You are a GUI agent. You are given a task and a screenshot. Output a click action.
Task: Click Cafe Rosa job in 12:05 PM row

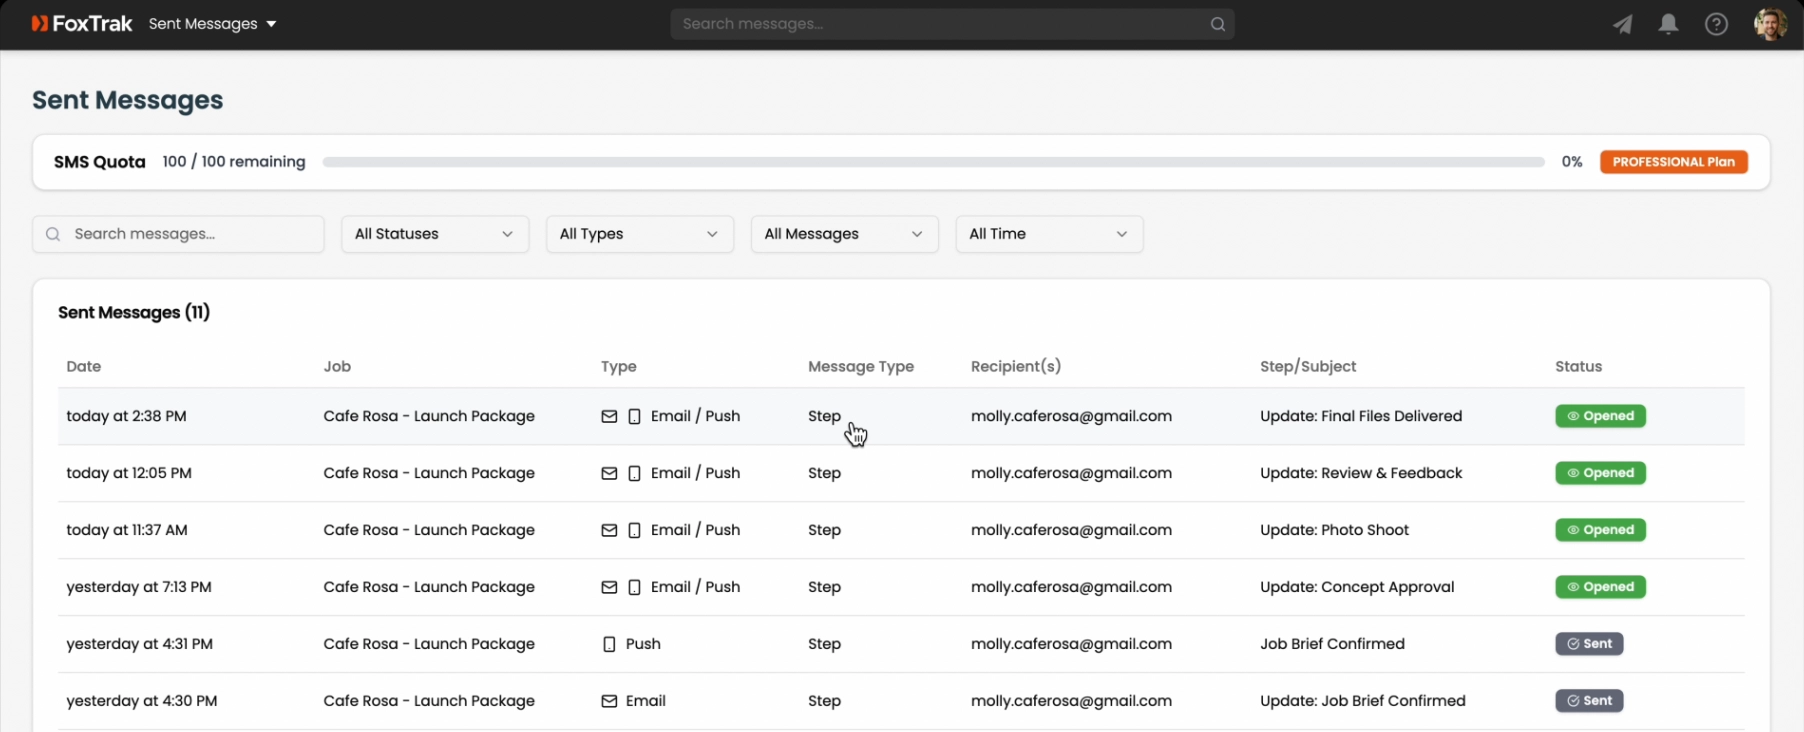pos(429,473)
